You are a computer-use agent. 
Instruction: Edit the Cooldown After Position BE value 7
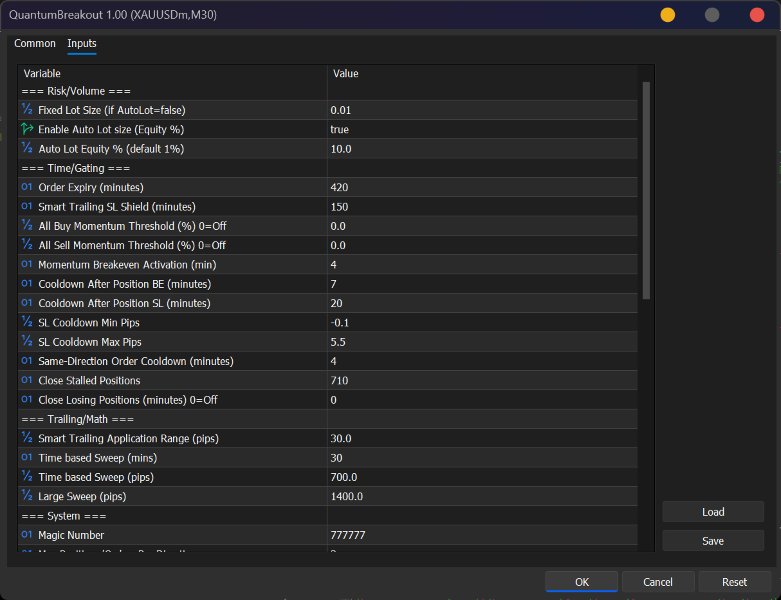[x=482, y=284]
